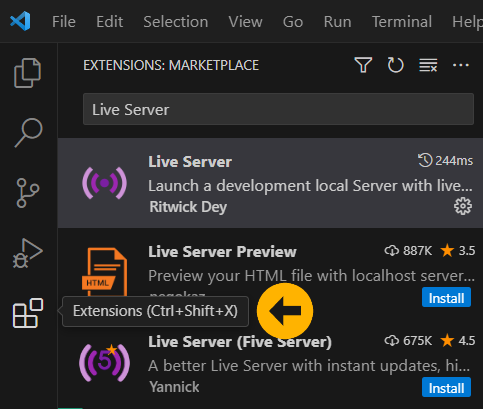Select the Live Server (Five Server) title
Viewport: 483px width, 411px height.
(240, 342)
